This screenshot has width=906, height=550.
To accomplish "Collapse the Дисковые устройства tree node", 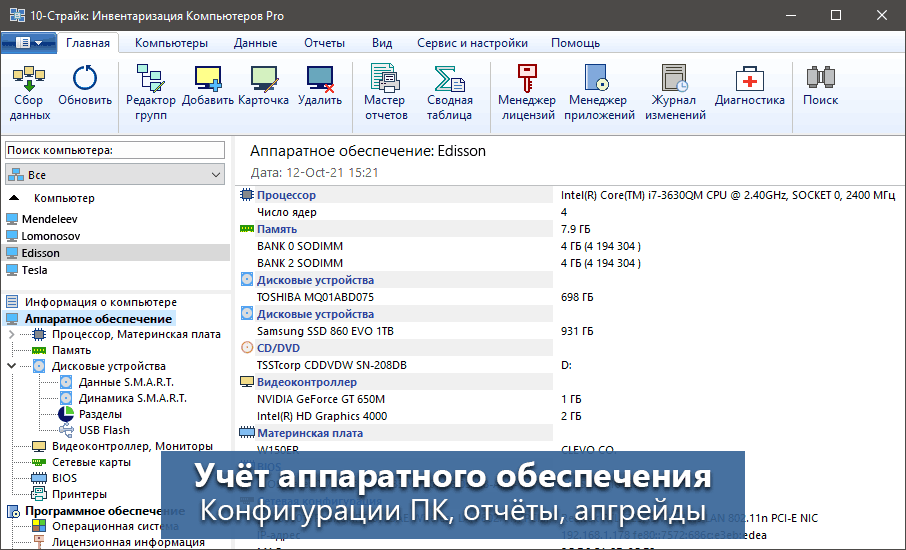I will coord(11,366).
